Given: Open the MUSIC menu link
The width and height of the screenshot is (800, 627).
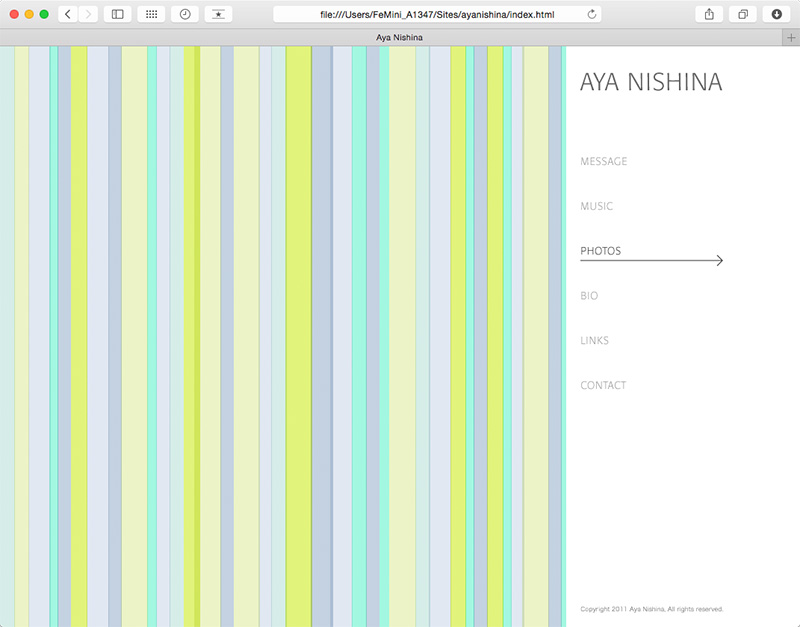Looking at the screenshot, I should click(596, 206).
